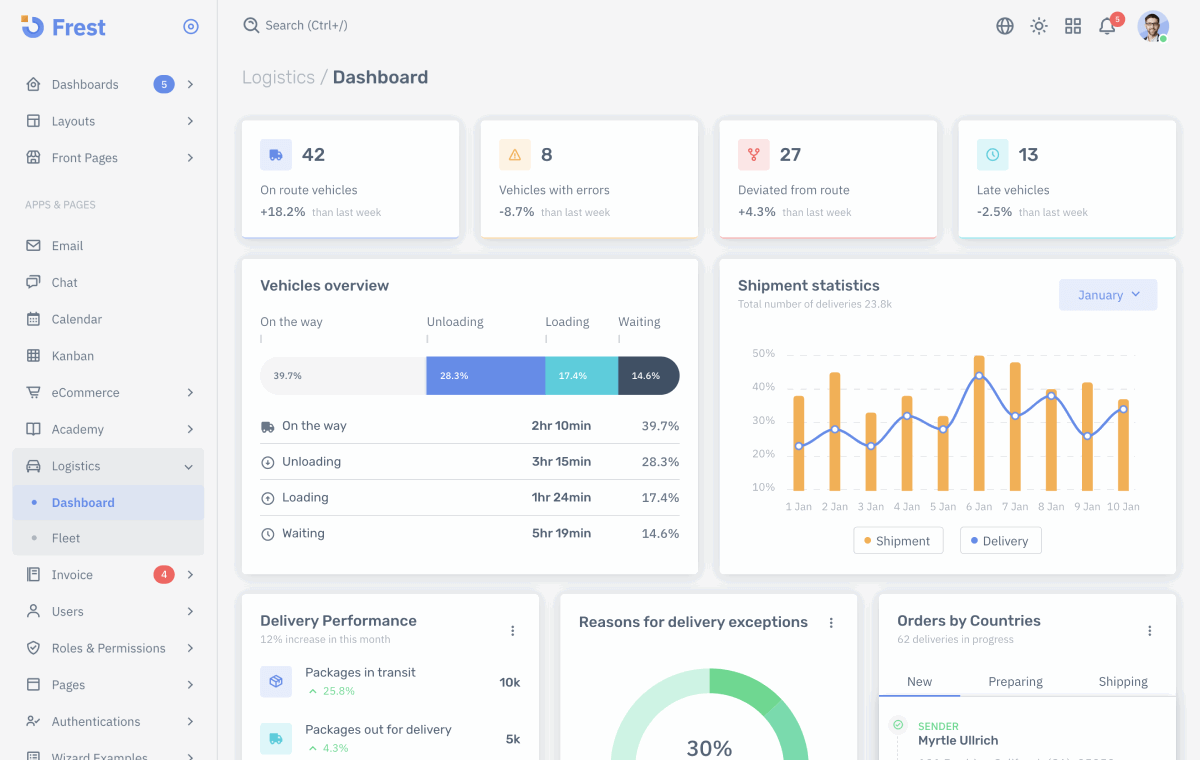1200x760 pixels.
Task: Open the language globe selector
Action: coord(1004,25)
